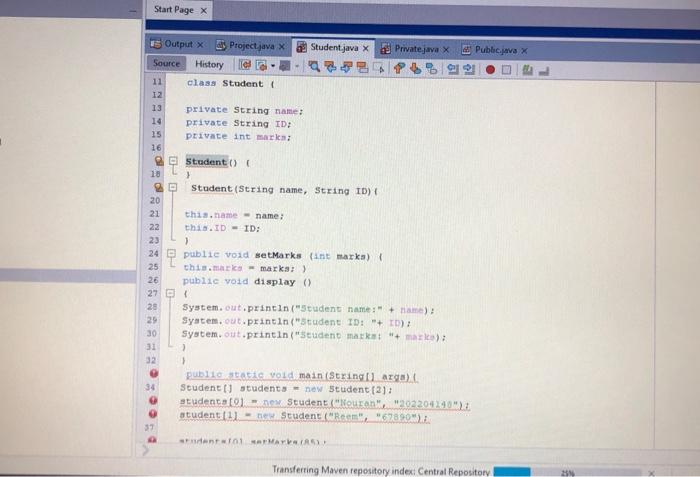This screenshot has width=700, height=477.
Task: Close the Project.java tab
Action: click(282, 46)
